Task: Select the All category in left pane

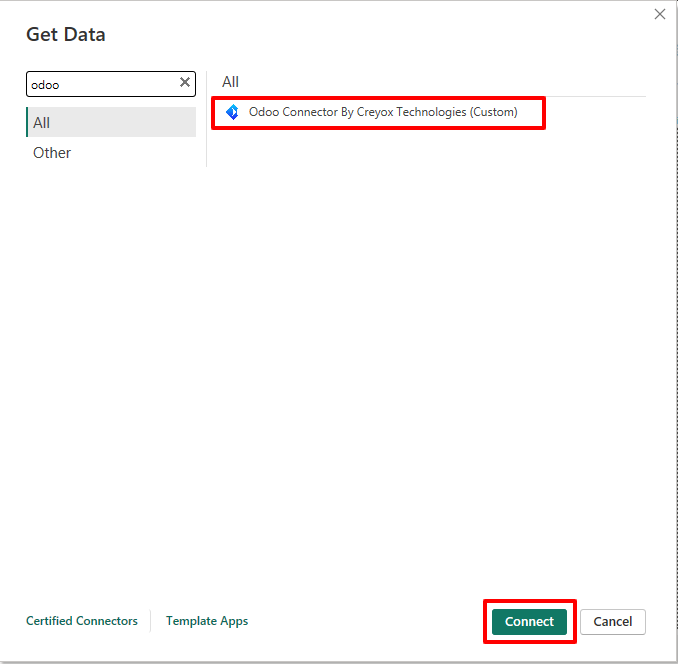Action: coord(111,122)
